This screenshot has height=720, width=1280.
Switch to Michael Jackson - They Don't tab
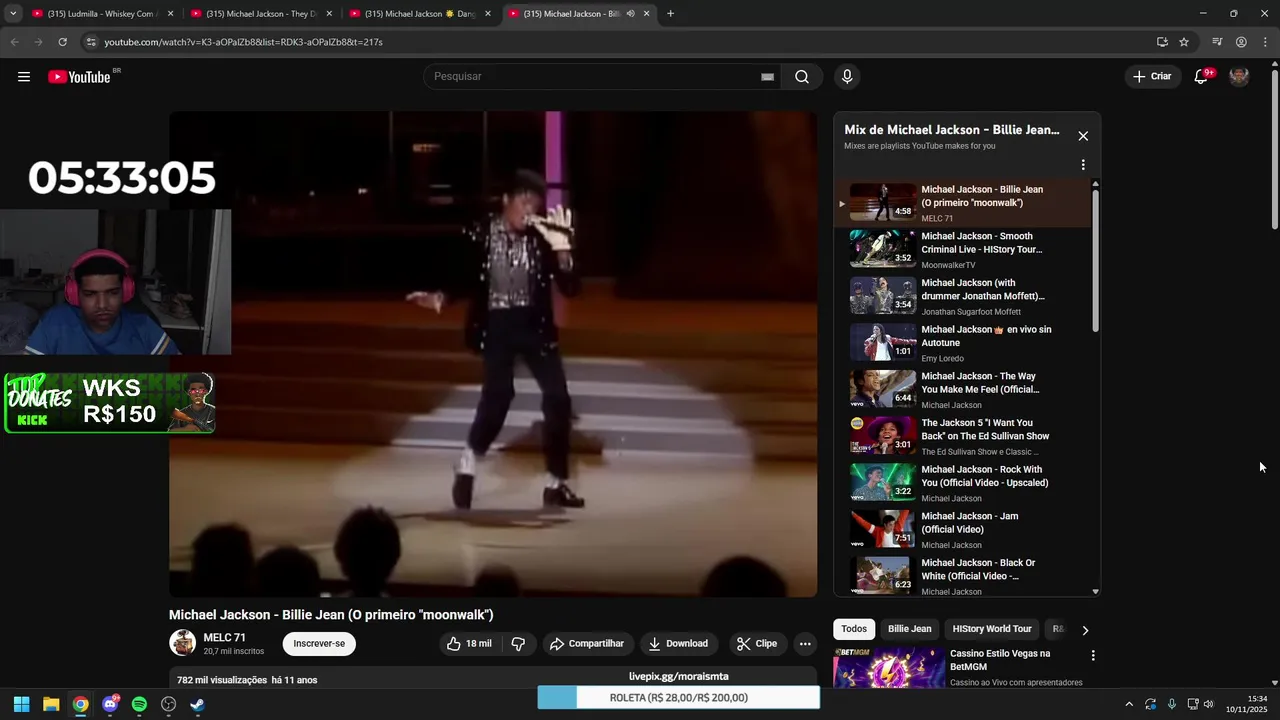(260, 14)
